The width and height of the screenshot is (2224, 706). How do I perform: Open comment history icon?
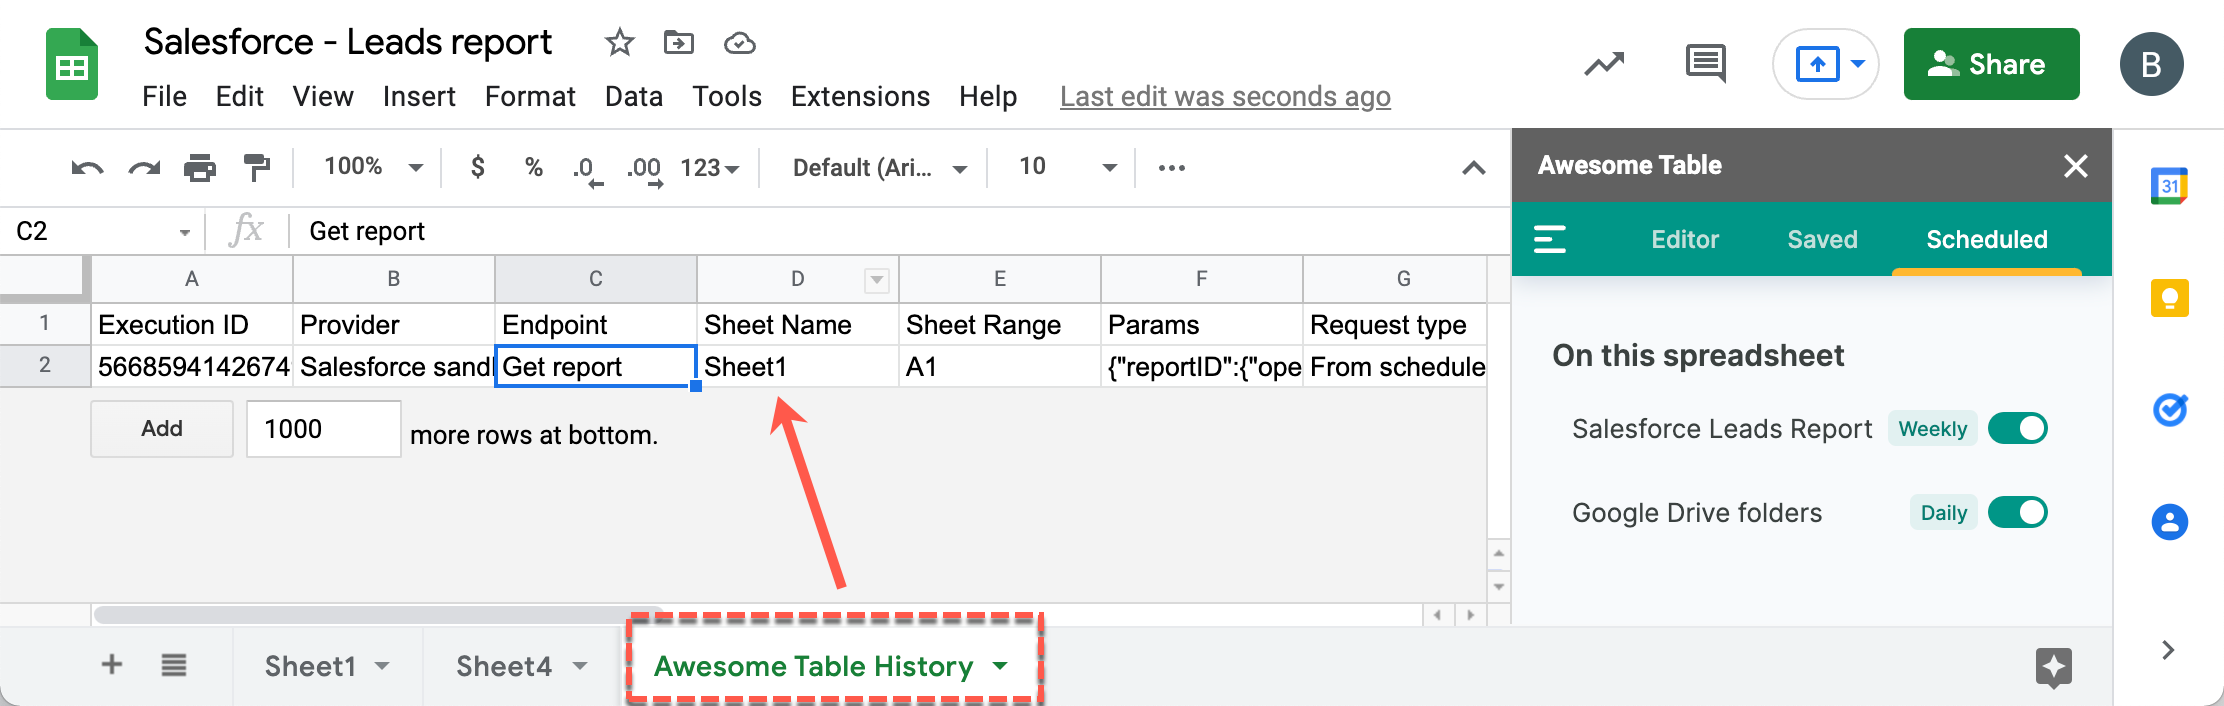1705,64
